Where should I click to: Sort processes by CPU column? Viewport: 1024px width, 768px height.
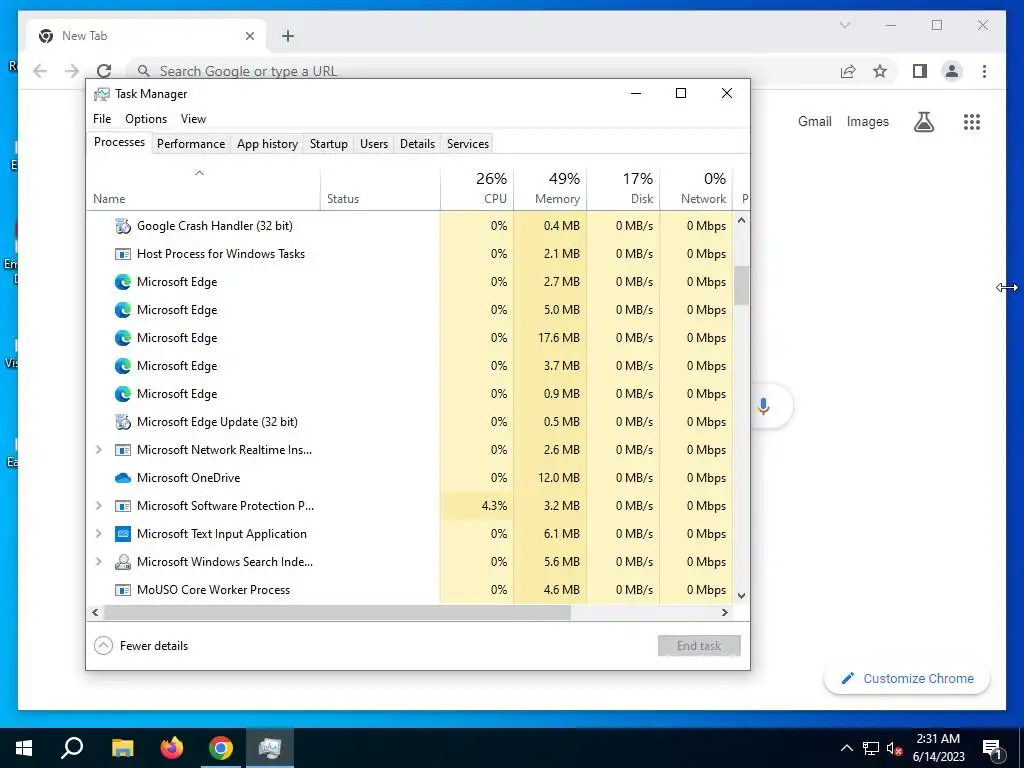pyautogui.click(x=477, y=189)
